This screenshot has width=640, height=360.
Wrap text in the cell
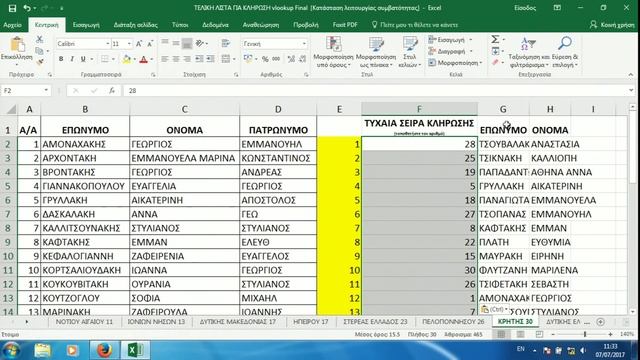[225, 44]
